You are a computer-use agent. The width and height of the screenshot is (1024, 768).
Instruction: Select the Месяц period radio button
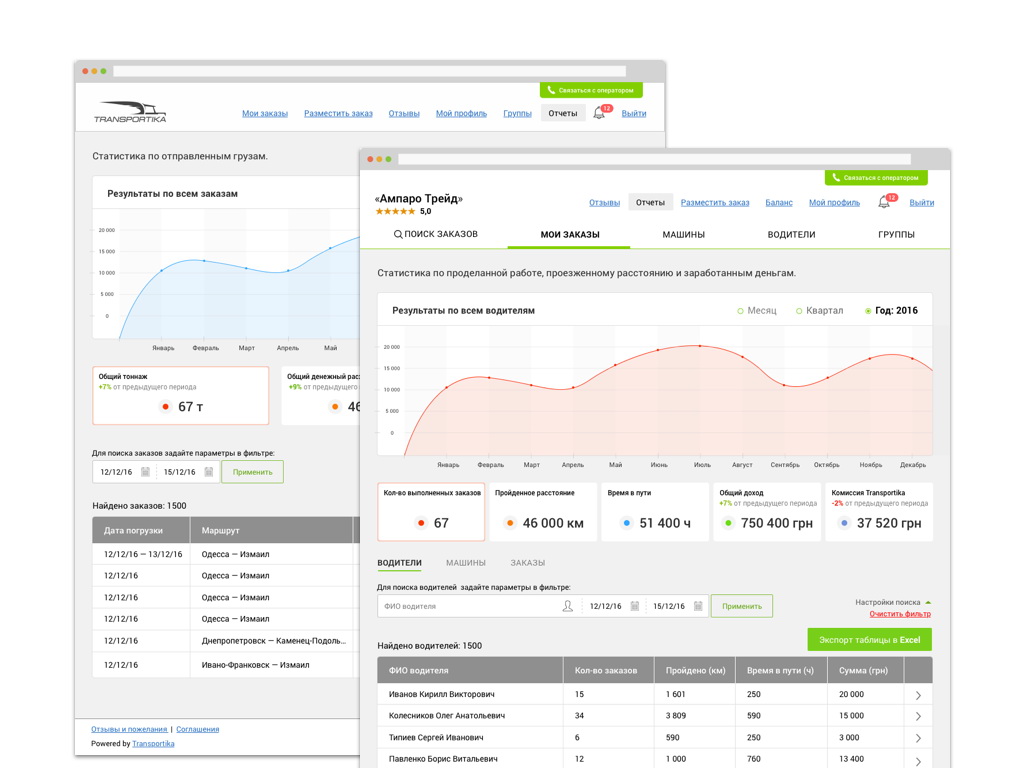click(740, 311)
